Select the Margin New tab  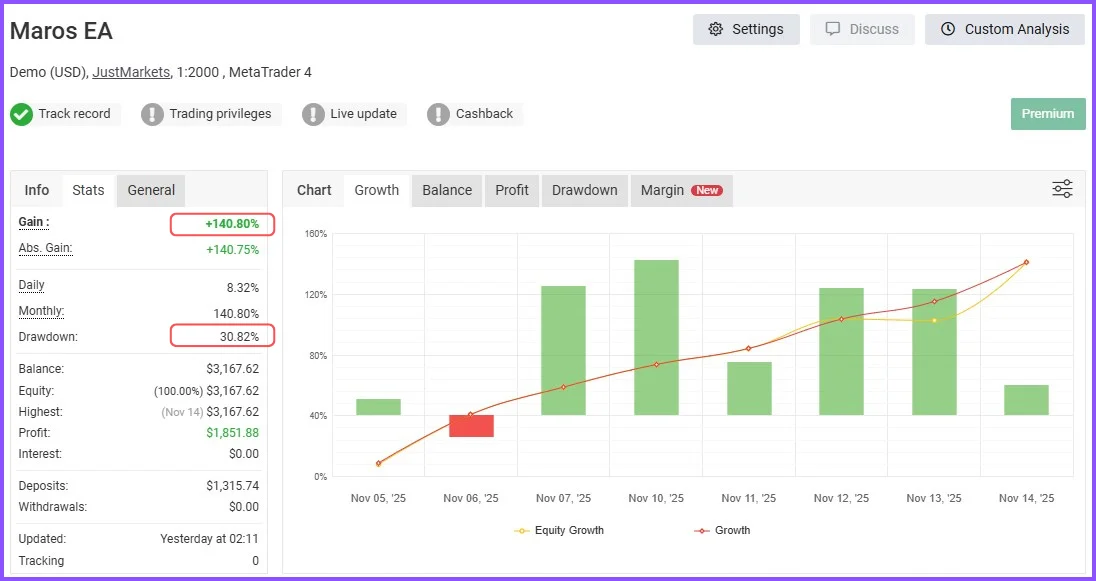(x=681, y=189)
